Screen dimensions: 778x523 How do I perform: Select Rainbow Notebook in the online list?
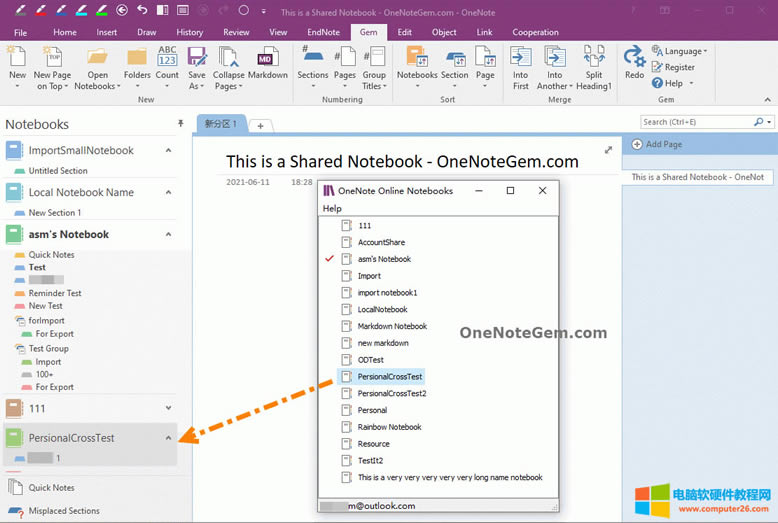pos(389,427)
